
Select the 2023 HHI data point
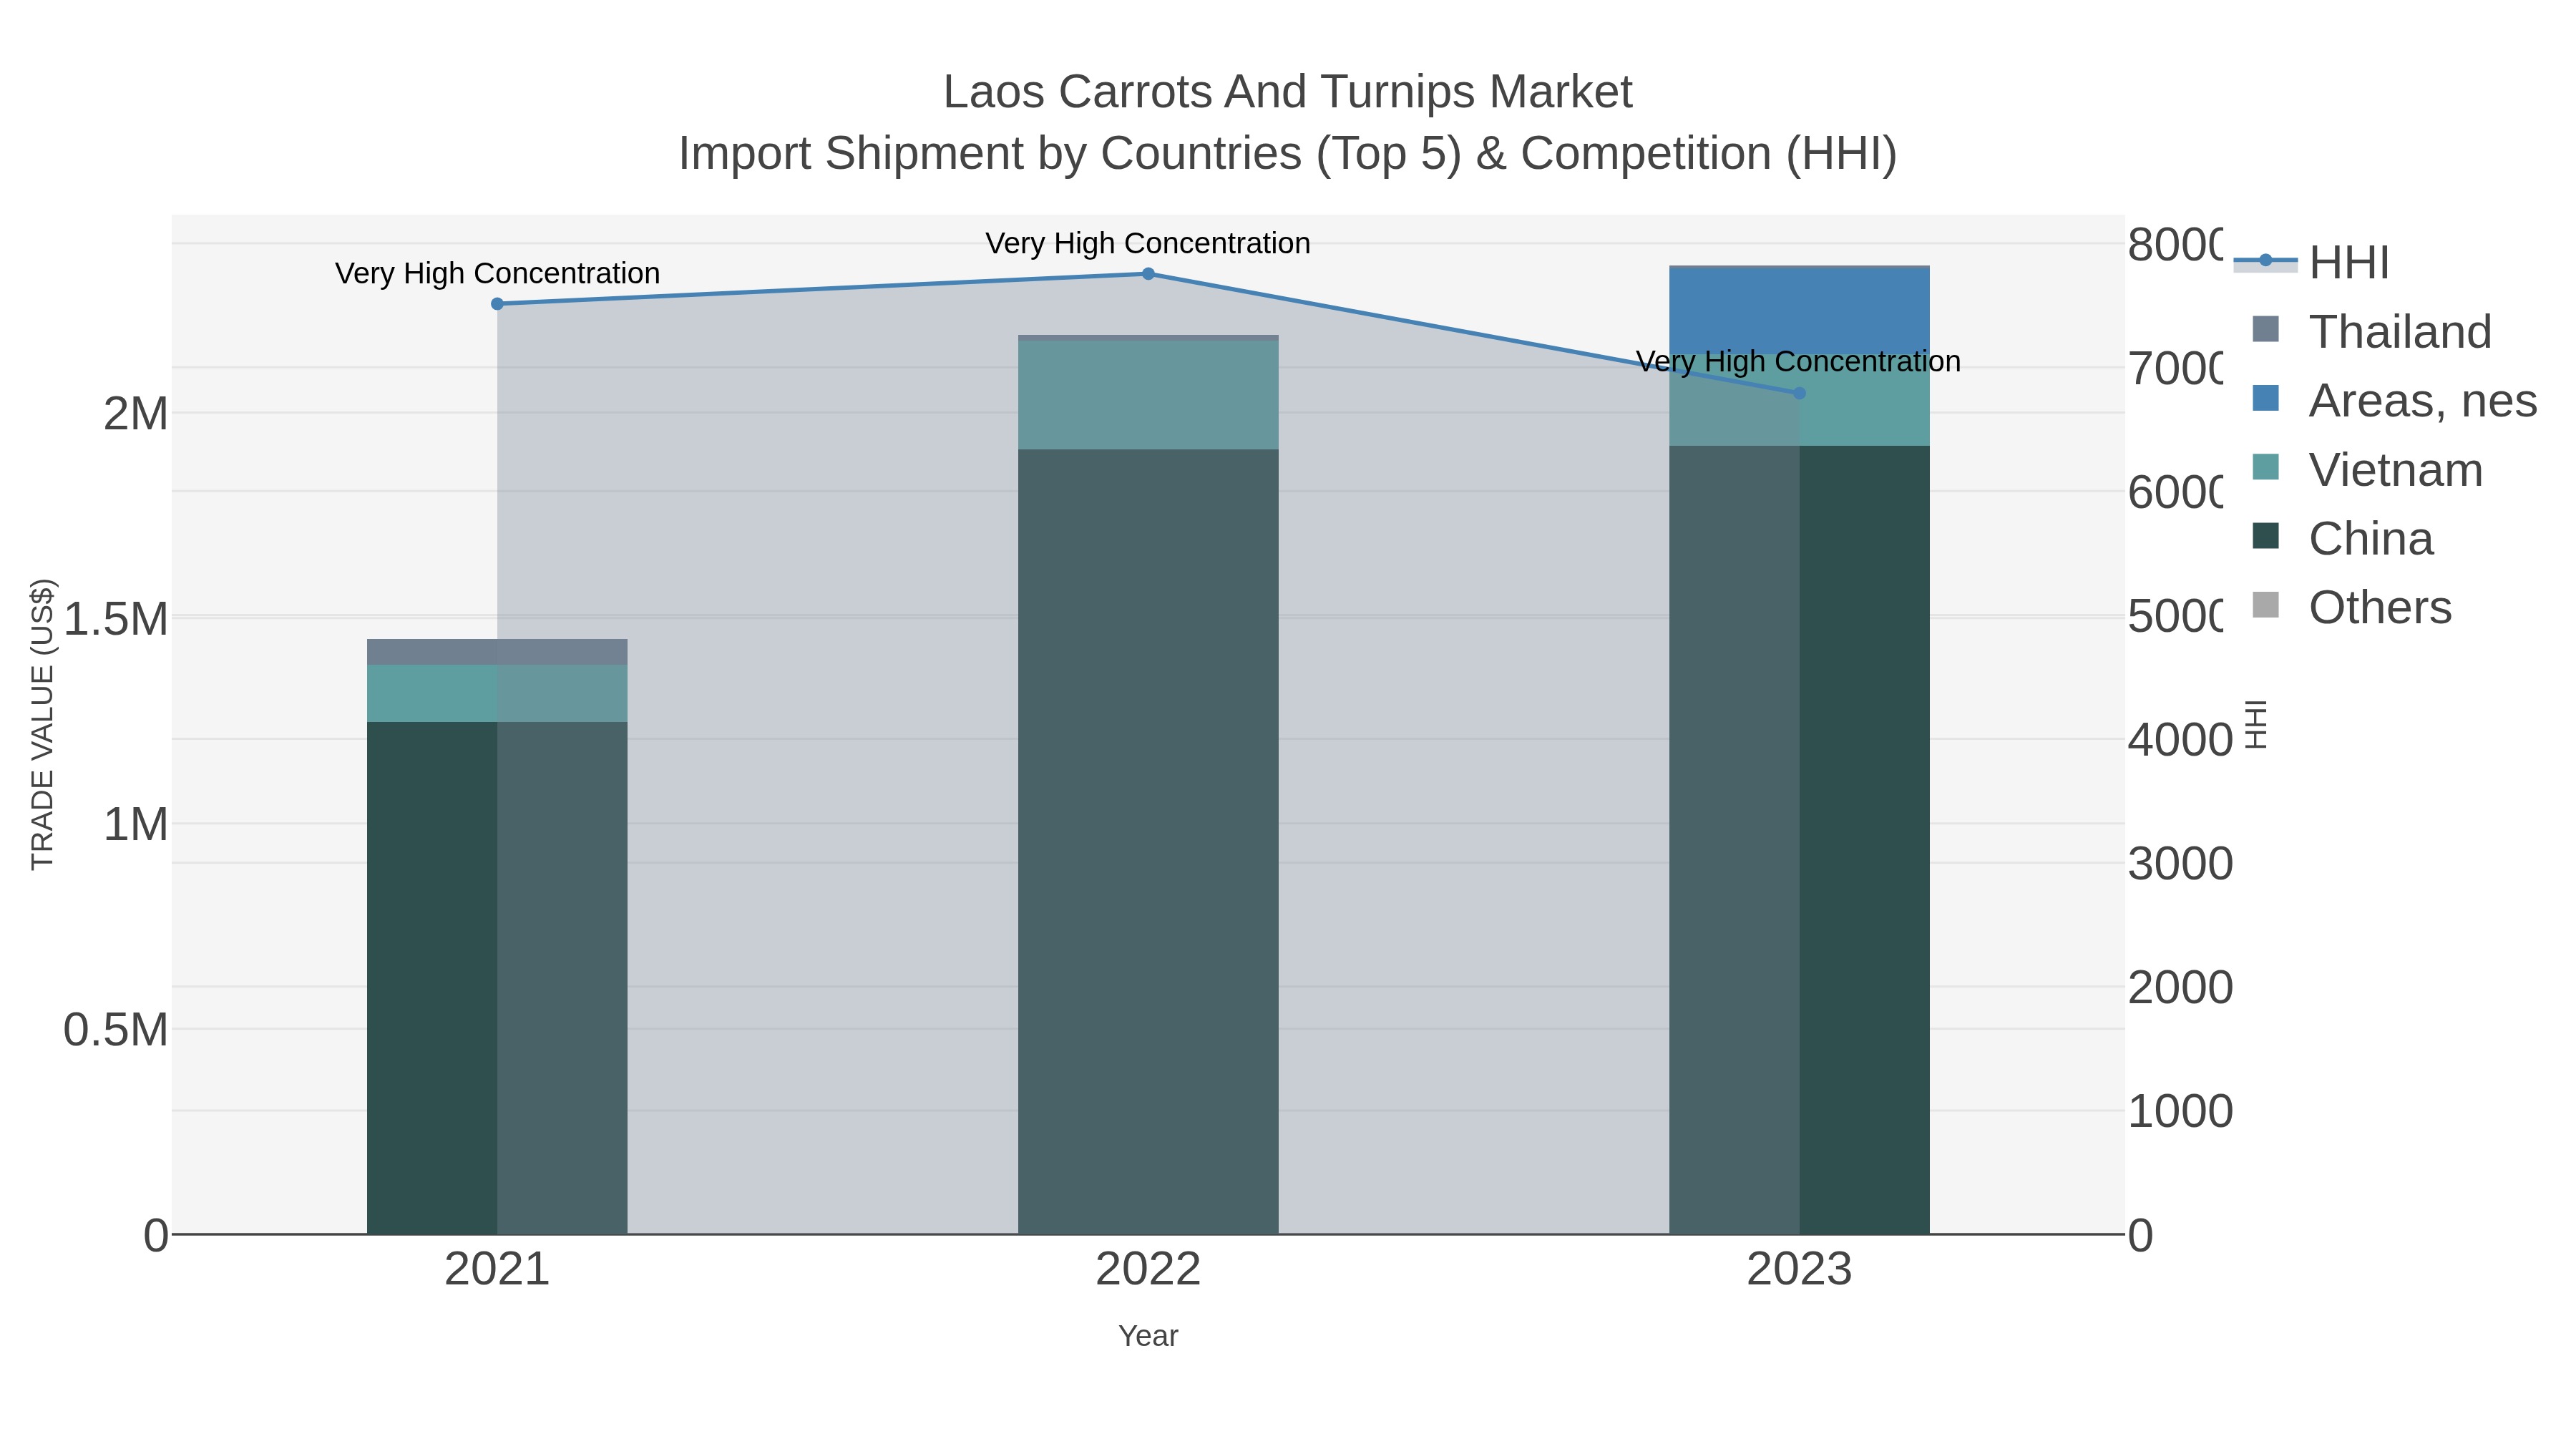point(1799,393)
